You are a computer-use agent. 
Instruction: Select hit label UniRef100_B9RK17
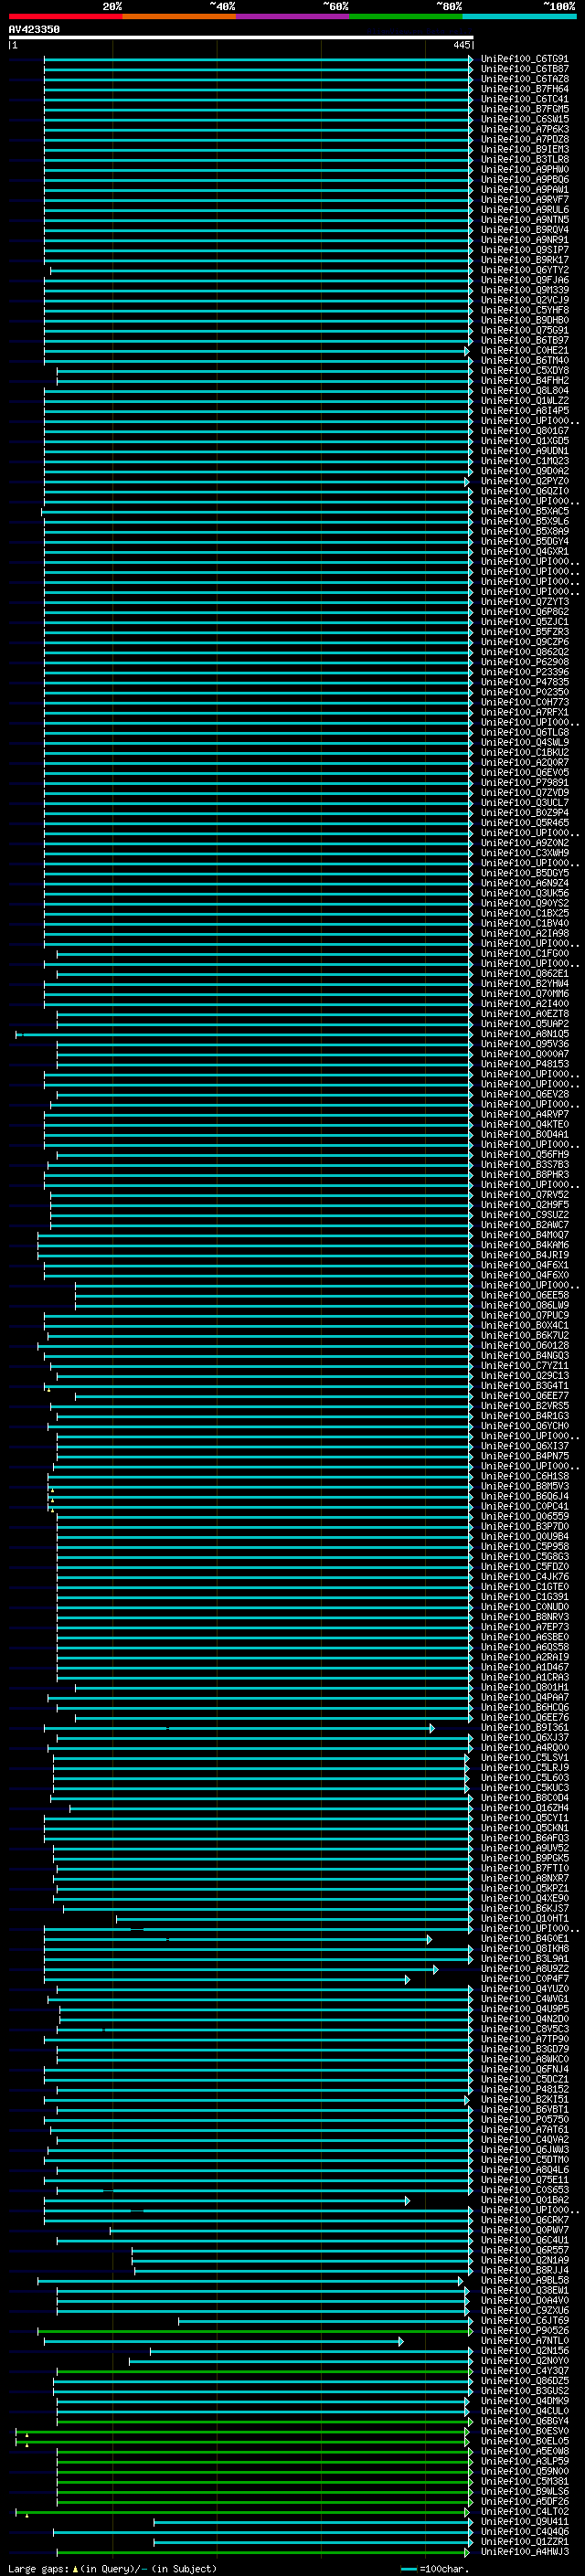pyautogui.click(x=524, y=260)
